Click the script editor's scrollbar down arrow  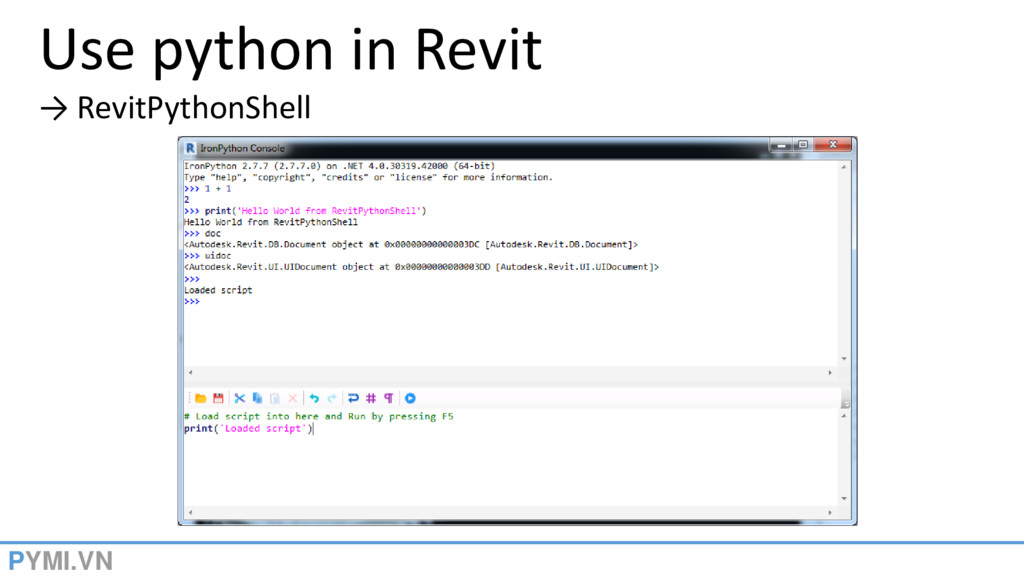coord(844,499)
